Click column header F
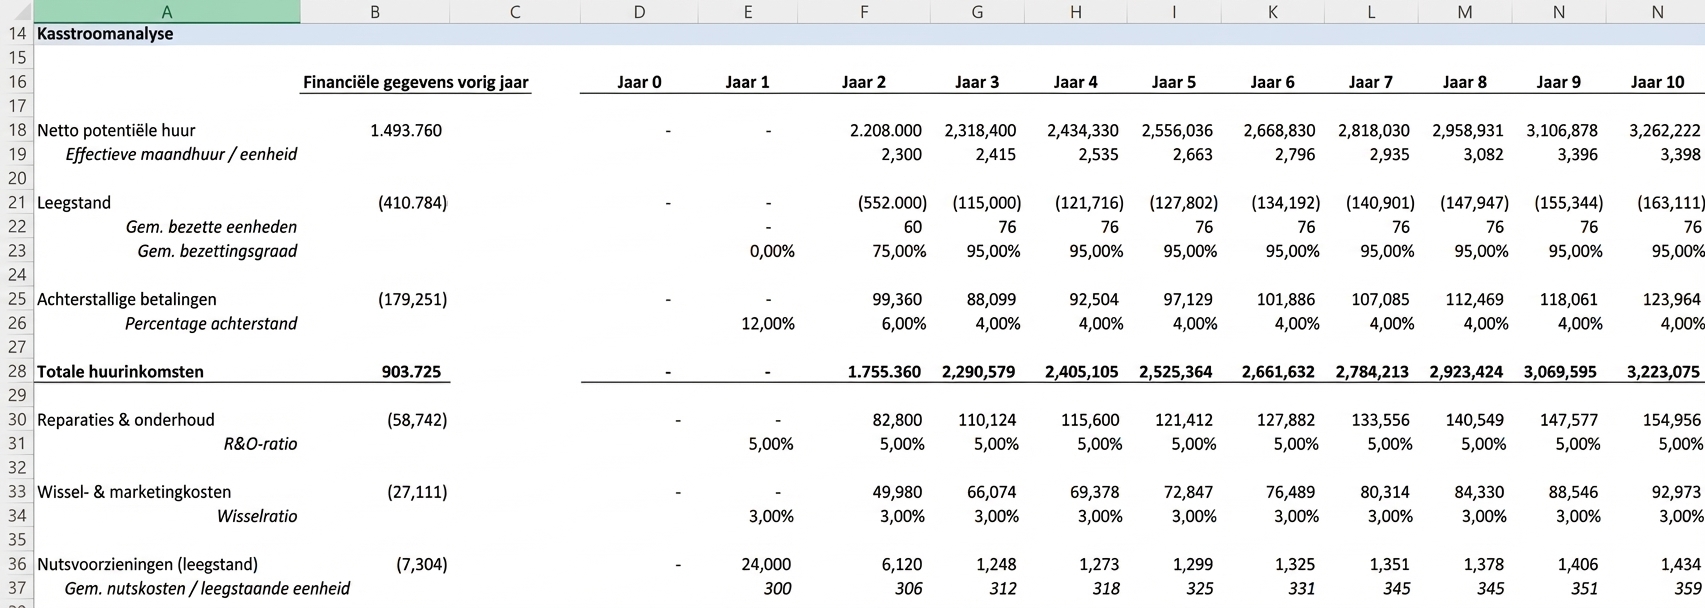The height and width of the screenshot is (608, 1705). [863, 12]
